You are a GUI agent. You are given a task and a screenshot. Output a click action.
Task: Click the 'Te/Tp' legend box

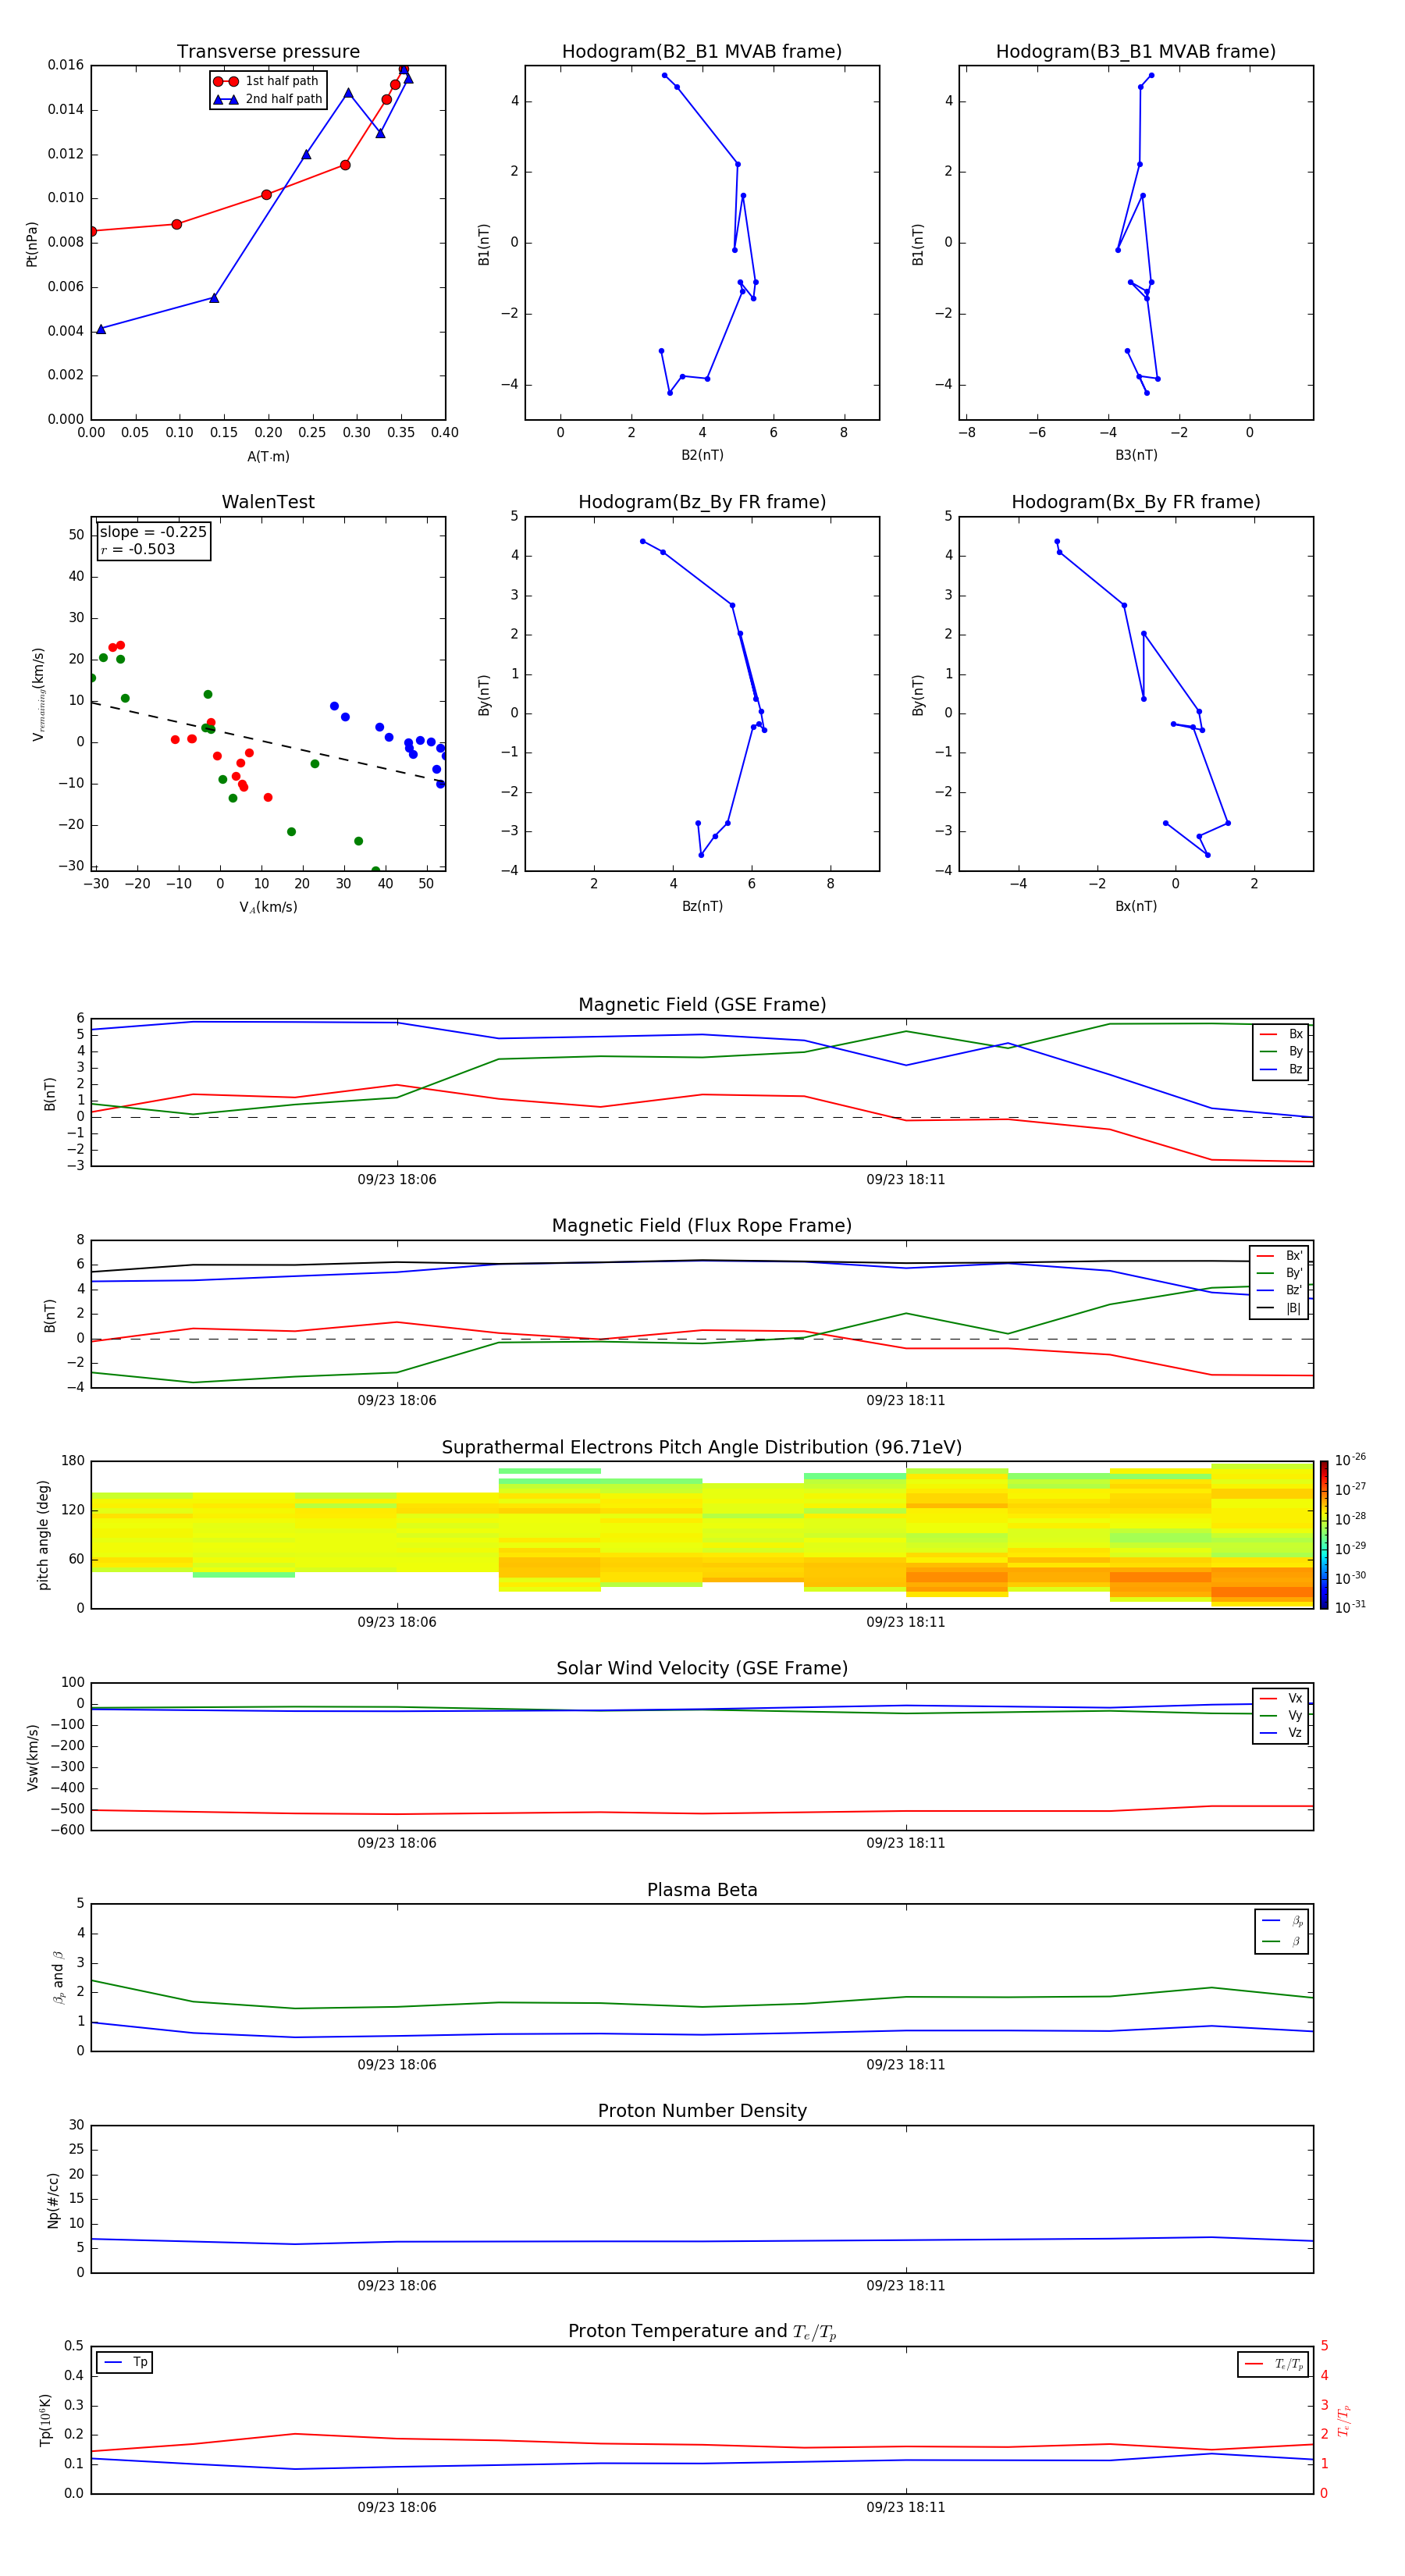pos(1273,2364)
